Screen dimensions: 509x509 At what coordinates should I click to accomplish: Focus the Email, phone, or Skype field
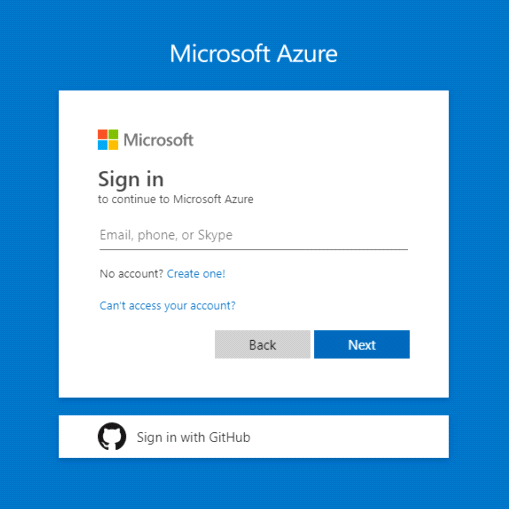coord(254,235)
